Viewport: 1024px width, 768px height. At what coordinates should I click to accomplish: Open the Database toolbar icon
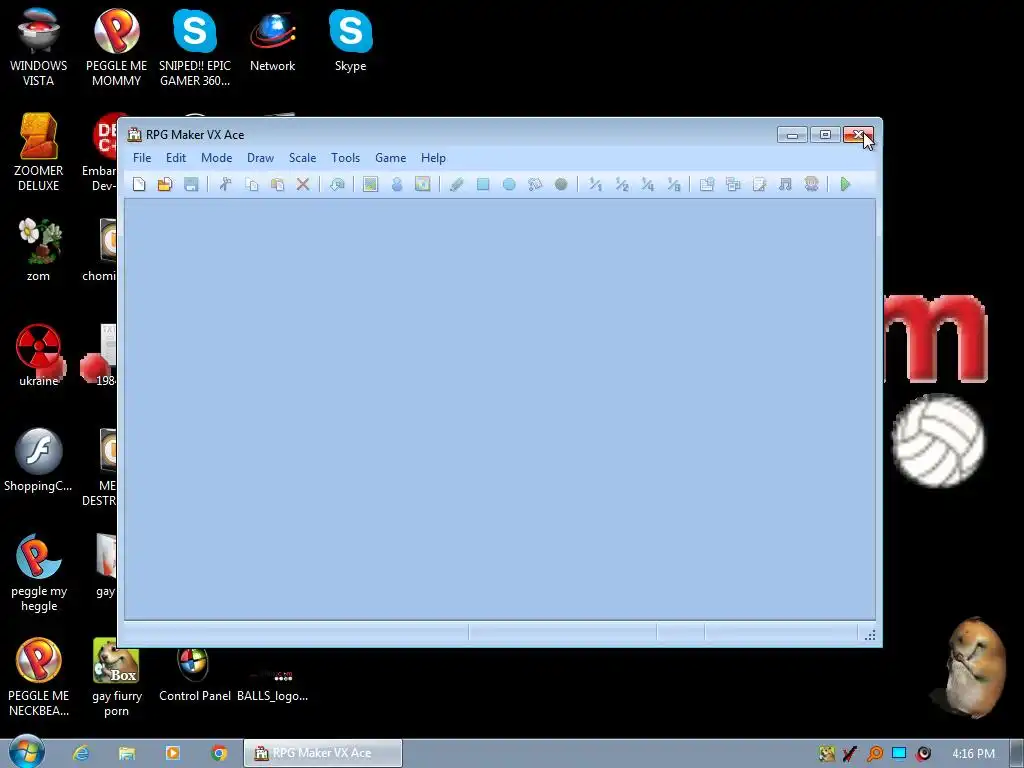[x=707, y=184]
